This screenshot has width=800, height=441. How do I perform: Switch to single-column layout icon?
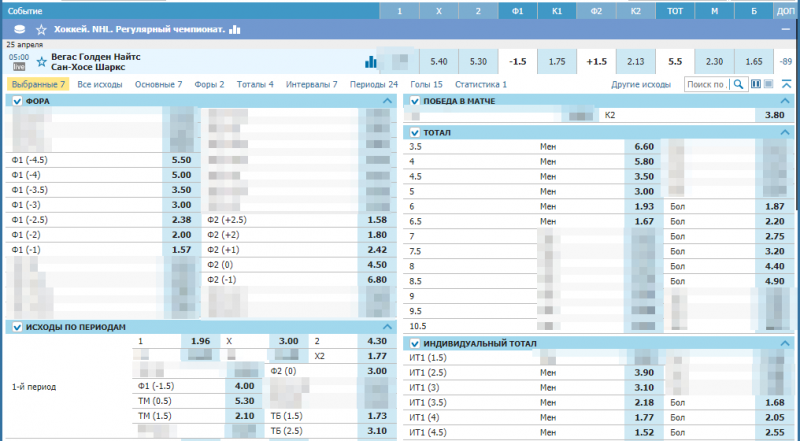click(x=768, y=85)
